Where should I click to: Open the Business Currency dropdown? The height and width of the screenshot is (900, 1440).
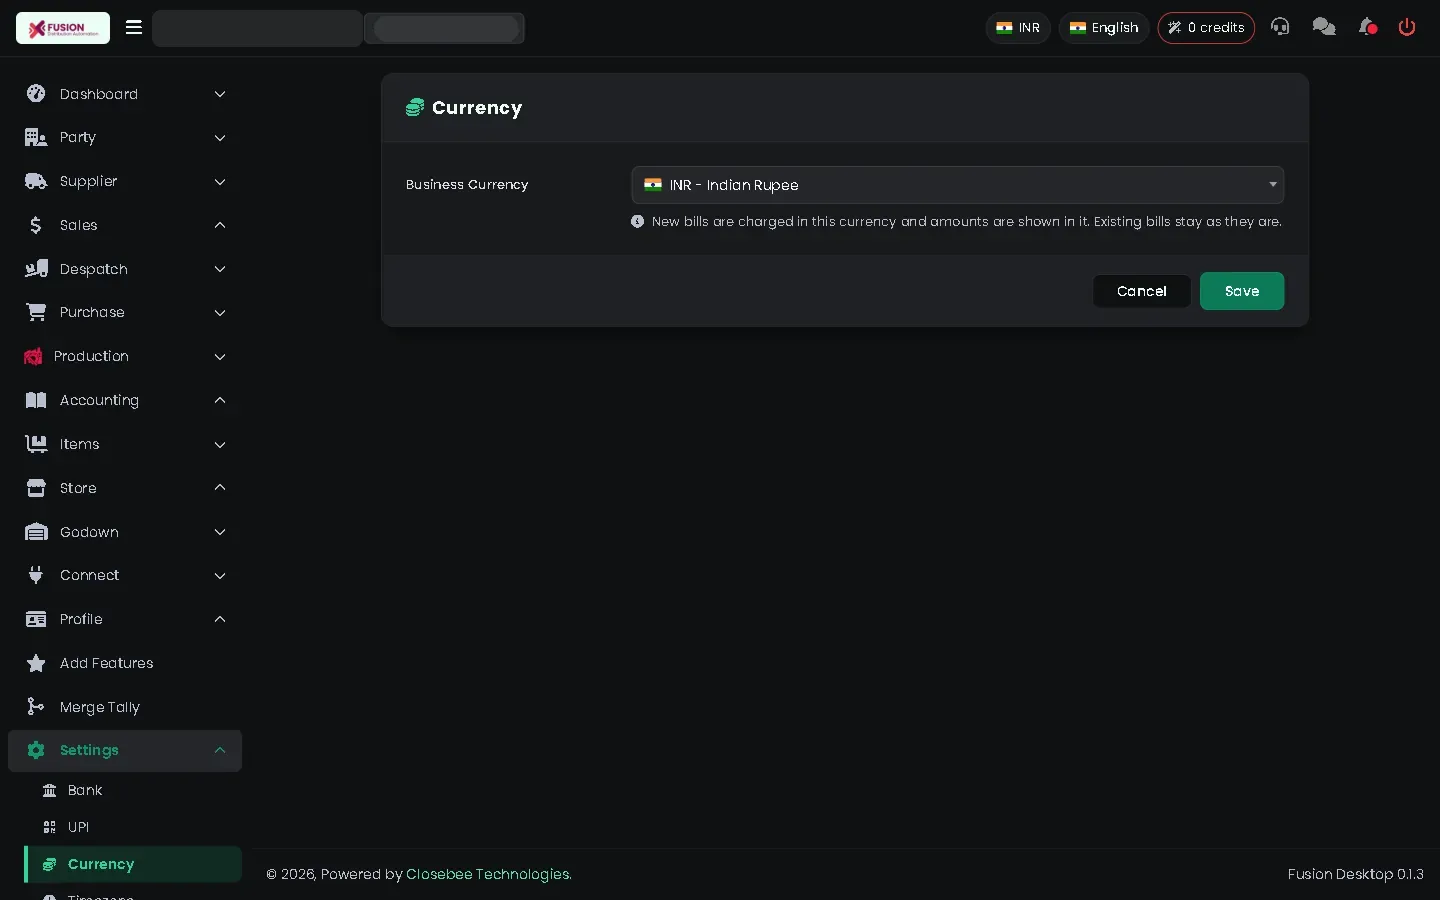[957, 185]
